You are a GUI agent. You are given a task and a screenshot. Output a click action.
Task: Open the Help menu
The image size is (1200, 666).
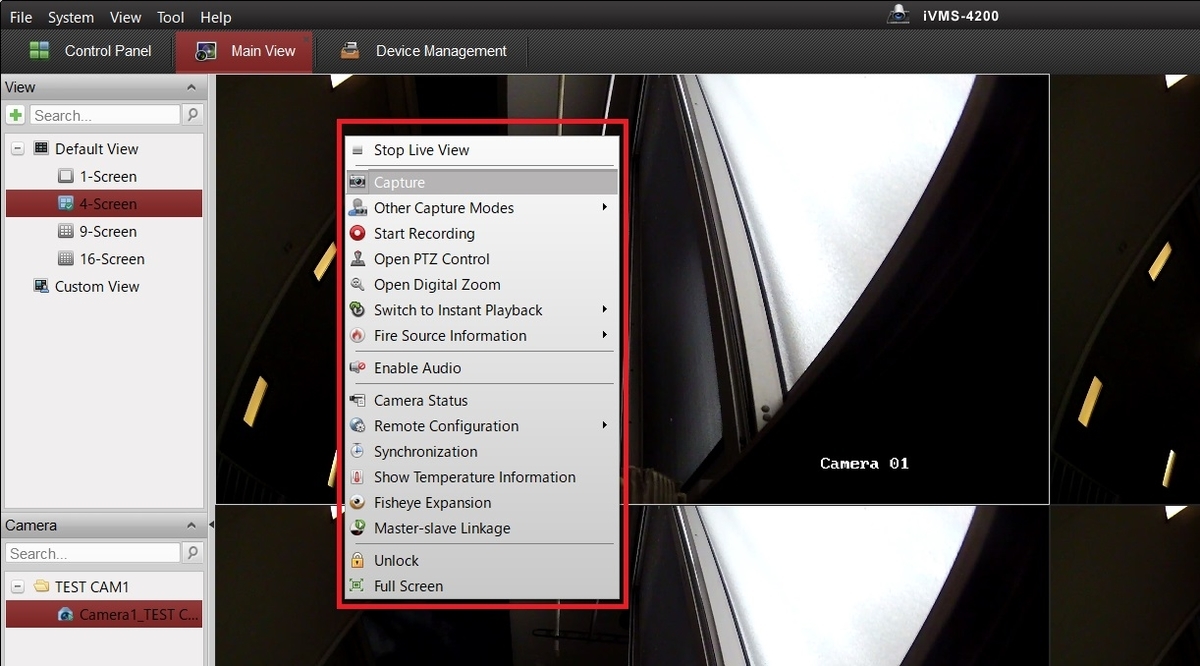(x=216, y=17)
